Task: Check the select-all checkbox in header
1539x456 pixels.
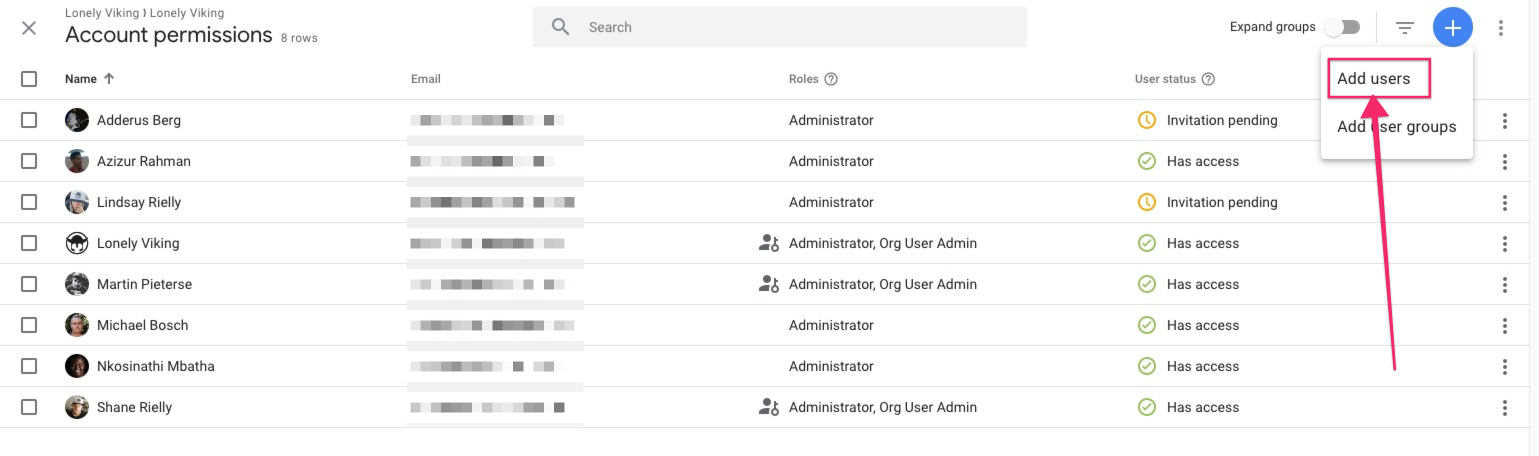Action: tap(29, 79)
